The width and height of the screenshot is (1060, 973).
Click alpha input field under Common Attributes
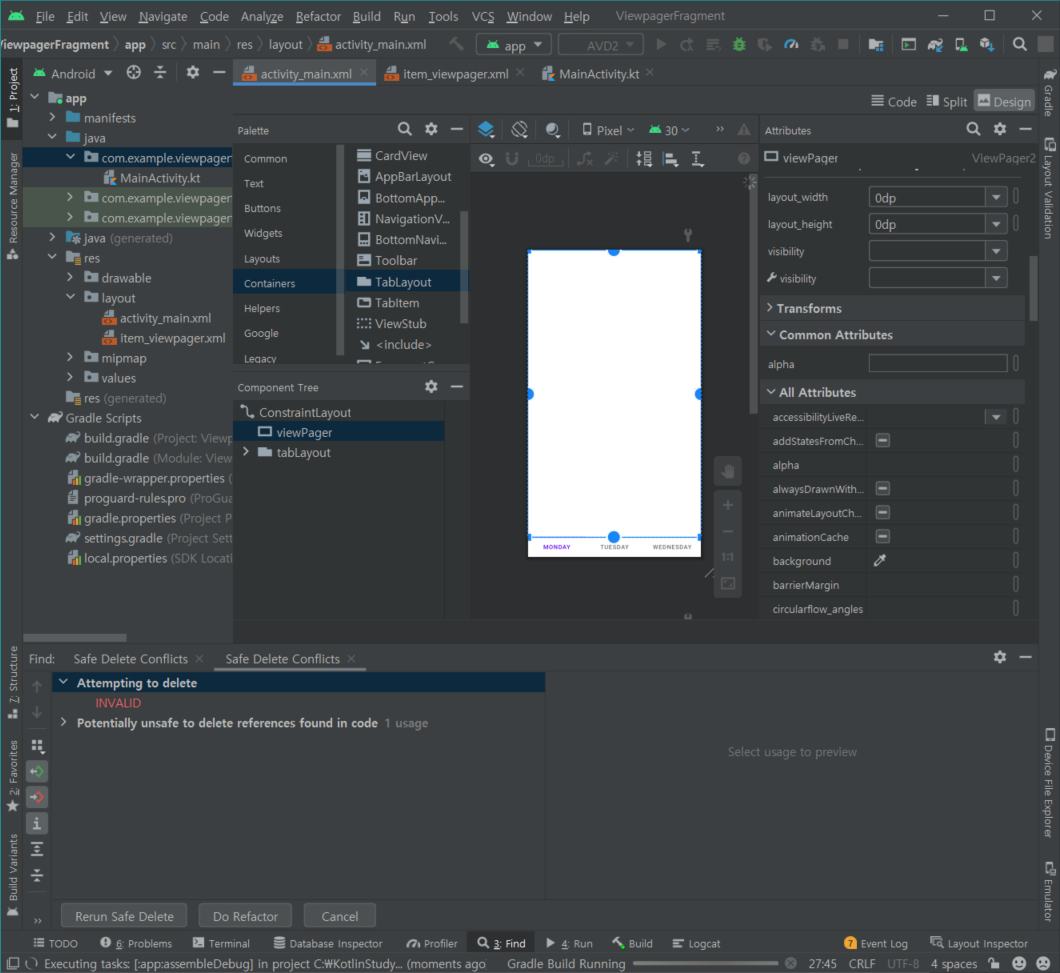coord(938,364)
